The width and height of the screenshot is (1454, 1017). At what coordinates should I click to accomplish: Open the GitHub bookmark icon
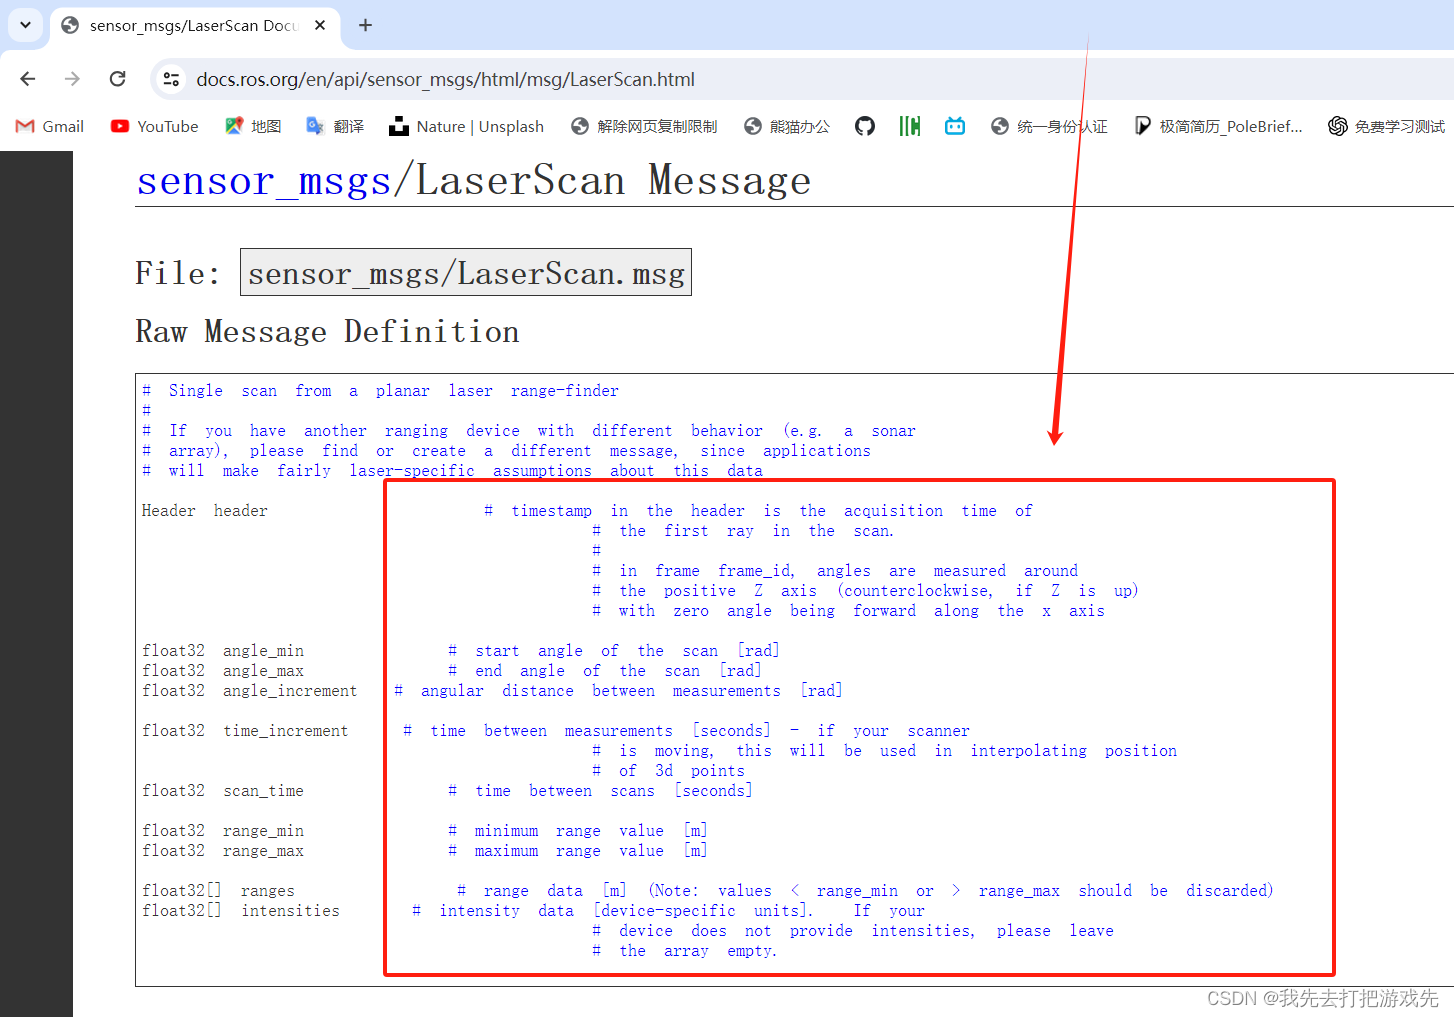(x=865, y=126)
